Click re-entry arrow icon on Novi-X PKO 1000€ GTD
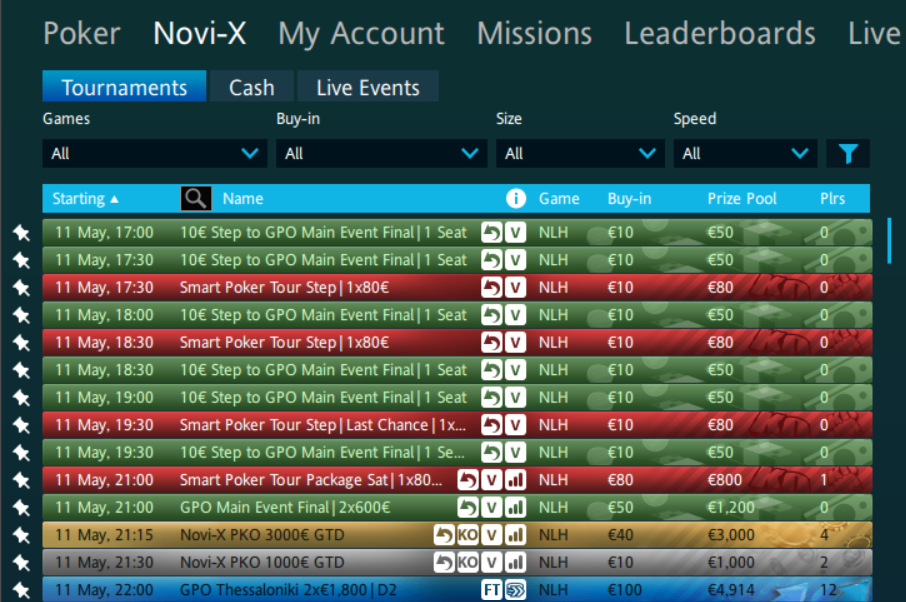906x602 pixels. (443, 562)
